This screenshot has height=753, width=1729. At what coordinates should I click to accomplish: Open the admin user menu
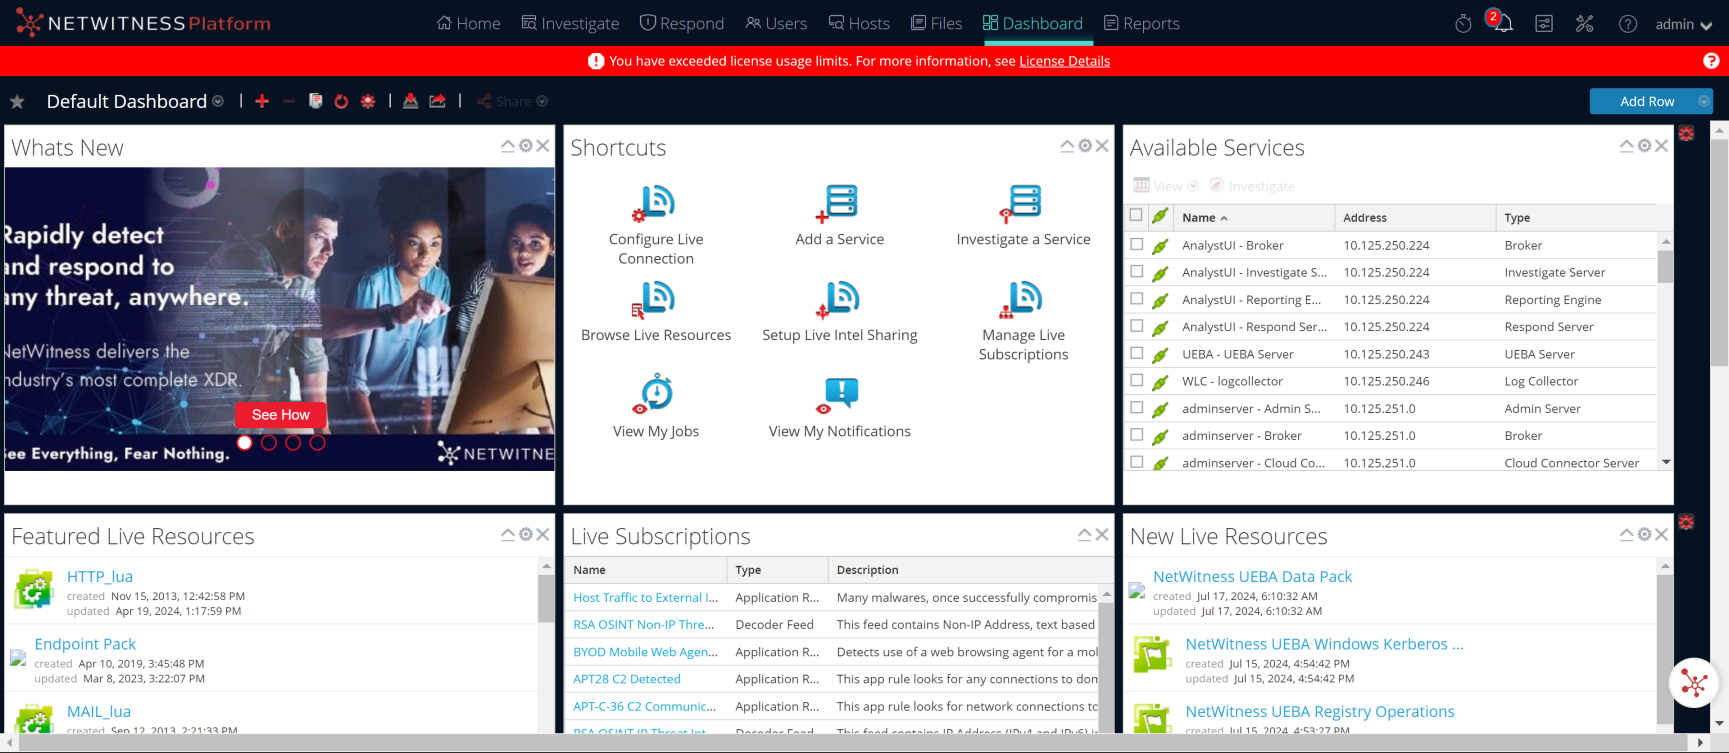[x=1684, y=24]
